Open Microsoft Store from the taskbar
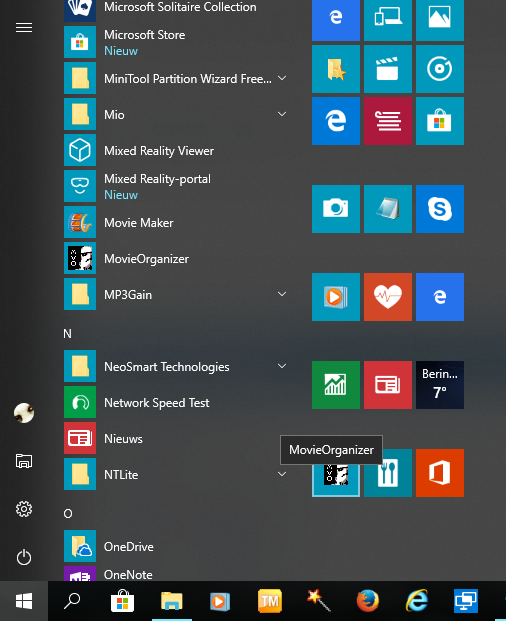Viewport: 506px width, 621px height. pyautogui.click(x=122, y=601)
